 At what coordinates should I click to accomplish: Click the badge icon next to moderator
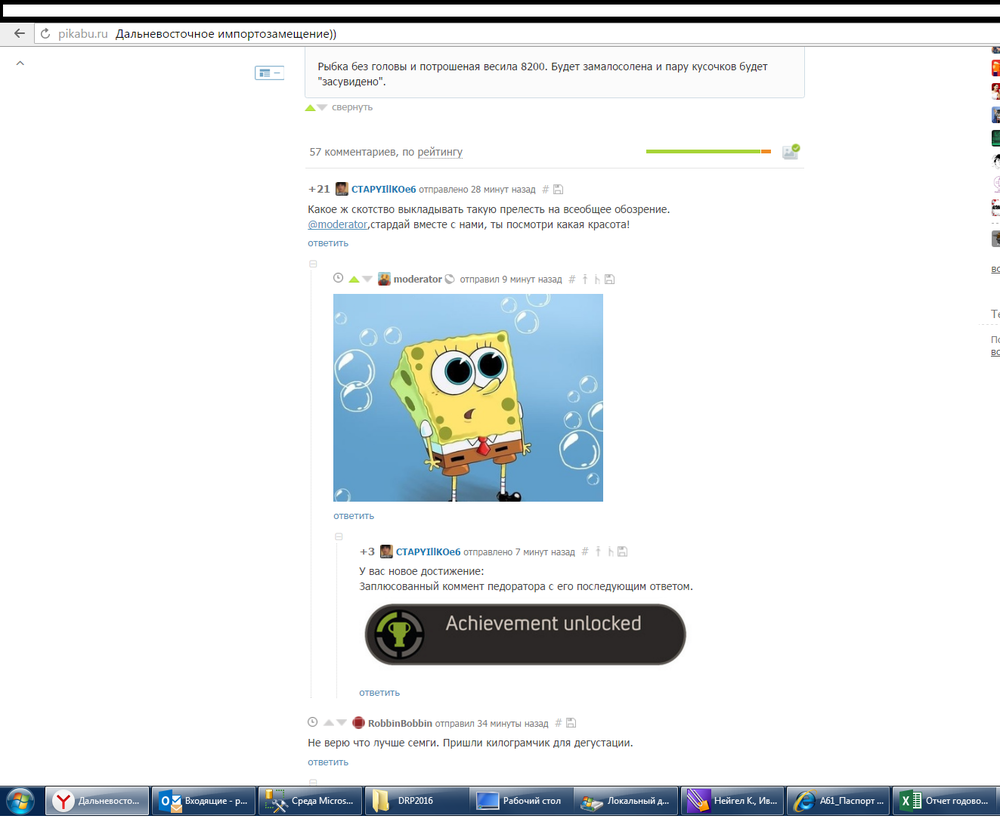450,279
